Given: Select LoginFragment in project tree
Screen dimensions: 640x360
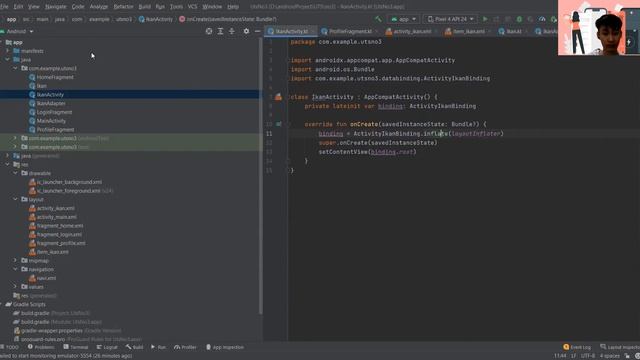Looking at the screenshot, I should pos(54,112).
